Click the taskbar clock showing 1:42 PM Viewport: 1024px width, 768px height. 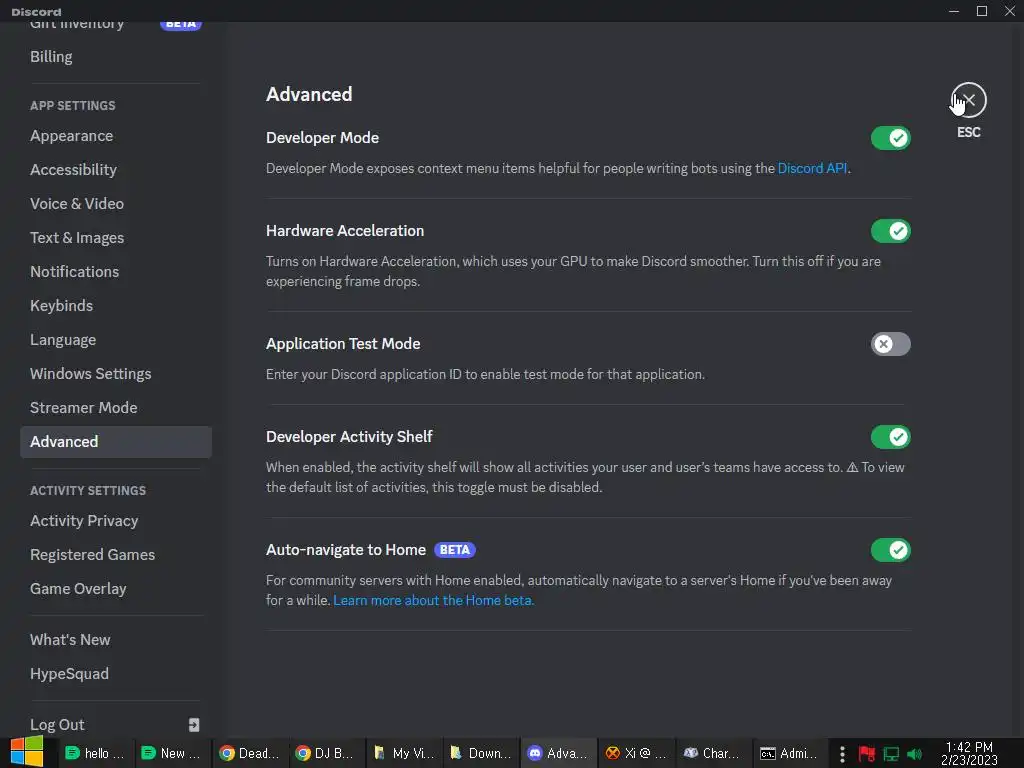[x=969, y=753]
